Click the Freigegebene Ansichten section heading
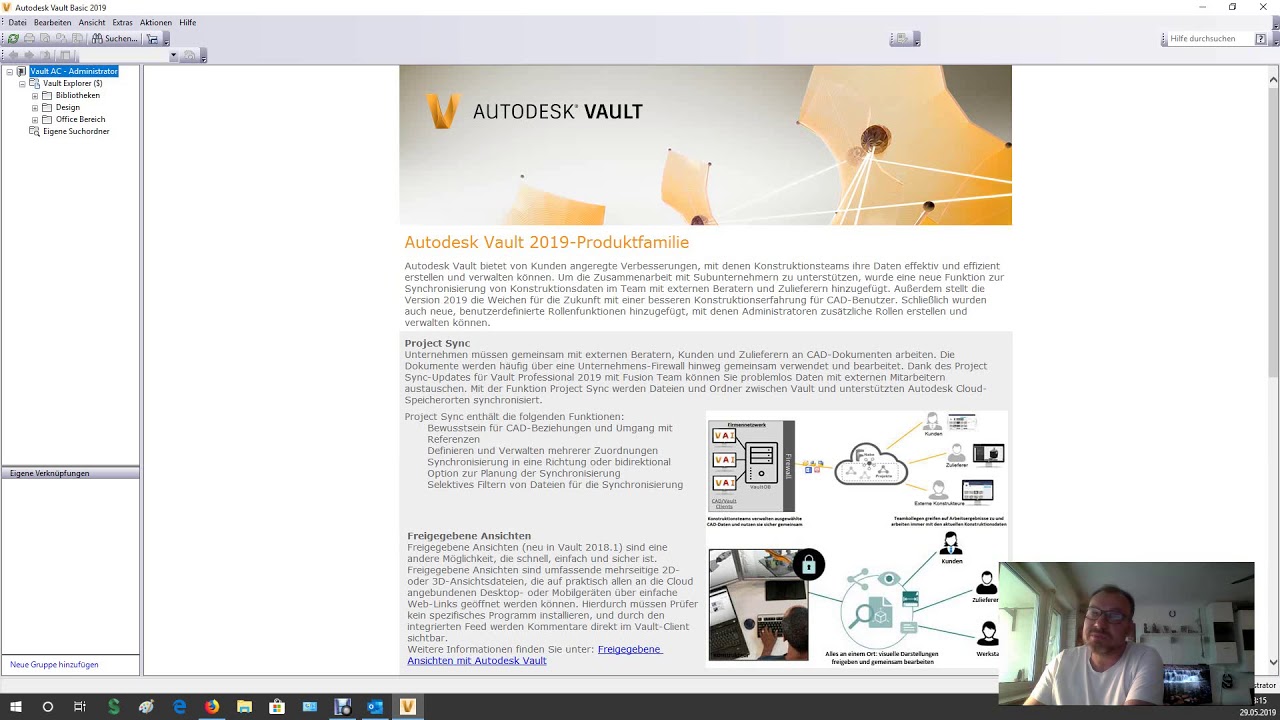The height and width of the screenshot is (720, 1280). click(469, 536)
